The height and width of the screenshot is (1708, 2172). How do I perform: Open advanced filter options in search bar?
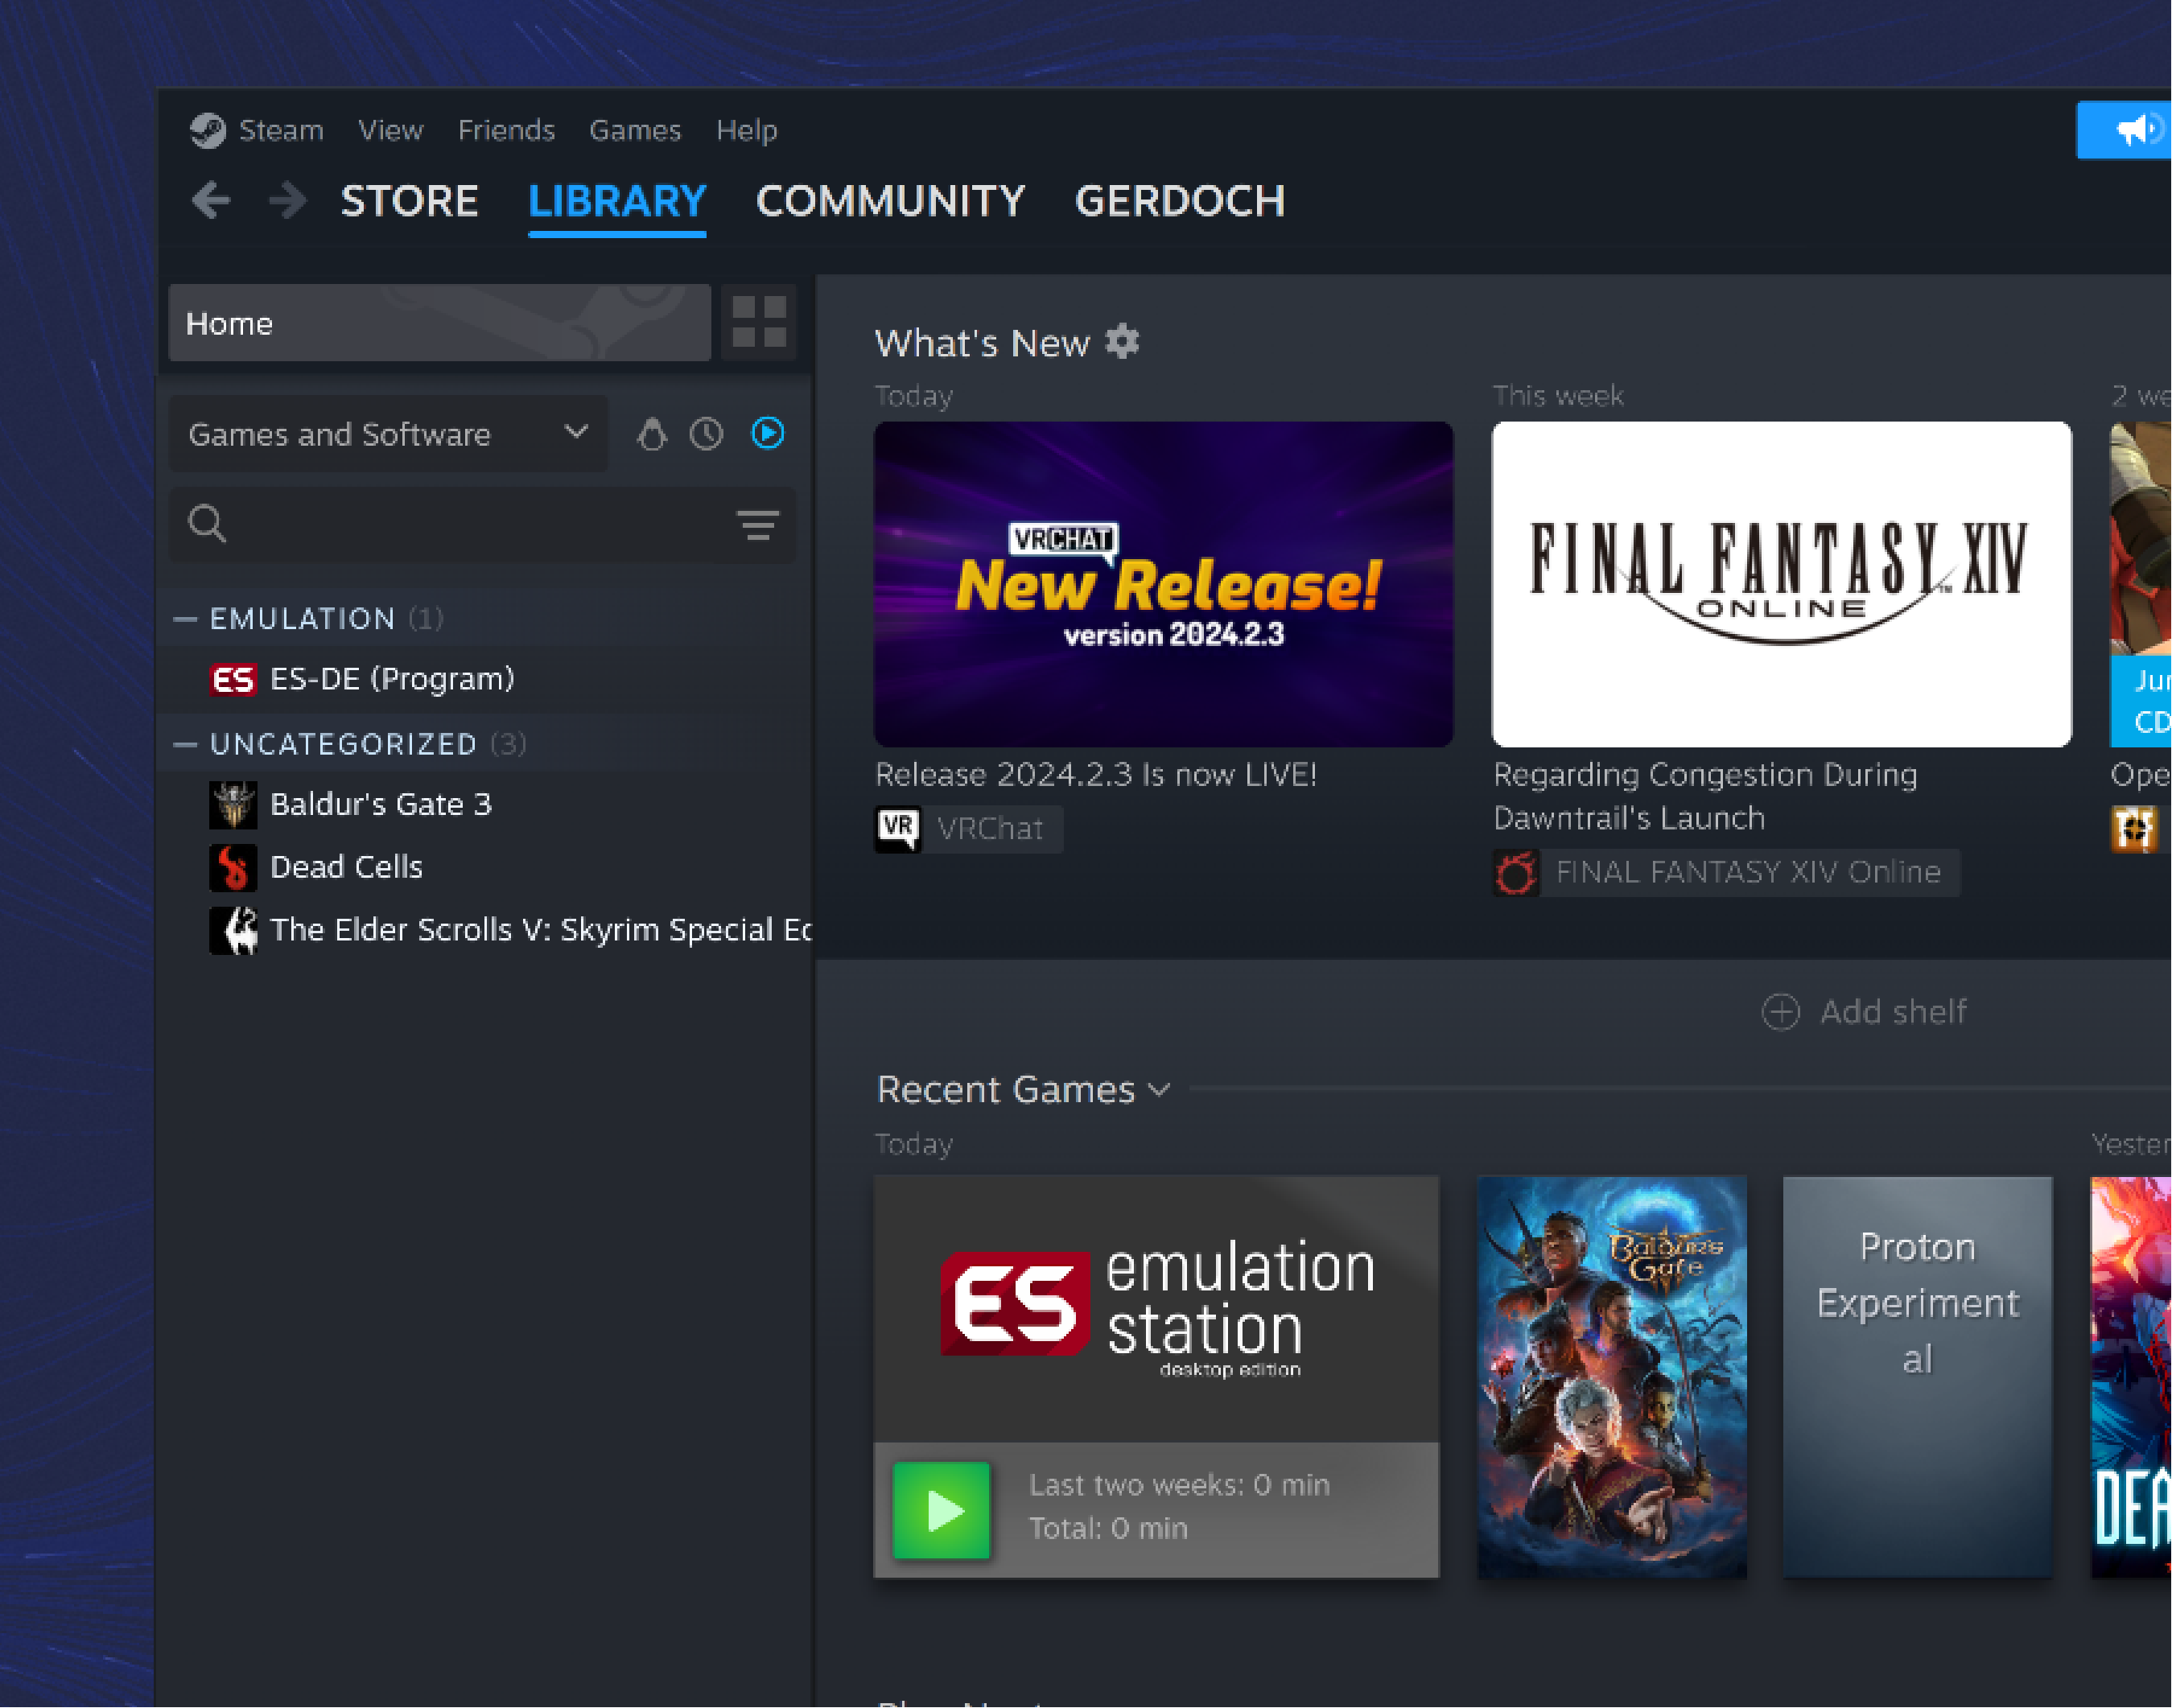pos(757,524)
